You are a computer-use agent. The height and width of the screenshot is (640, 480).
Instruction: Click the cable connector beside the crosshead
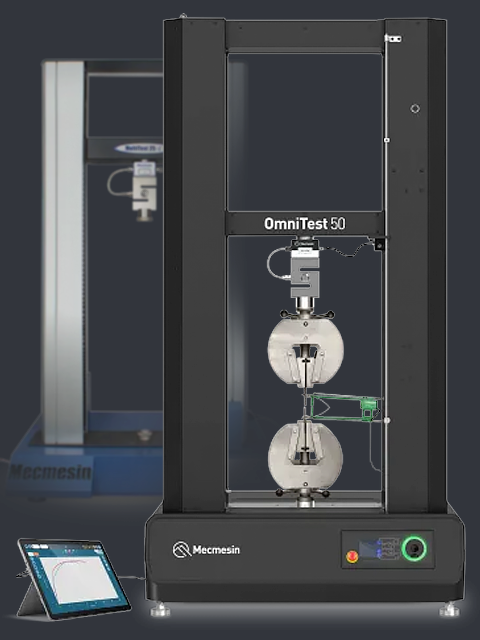pos(379,245)
